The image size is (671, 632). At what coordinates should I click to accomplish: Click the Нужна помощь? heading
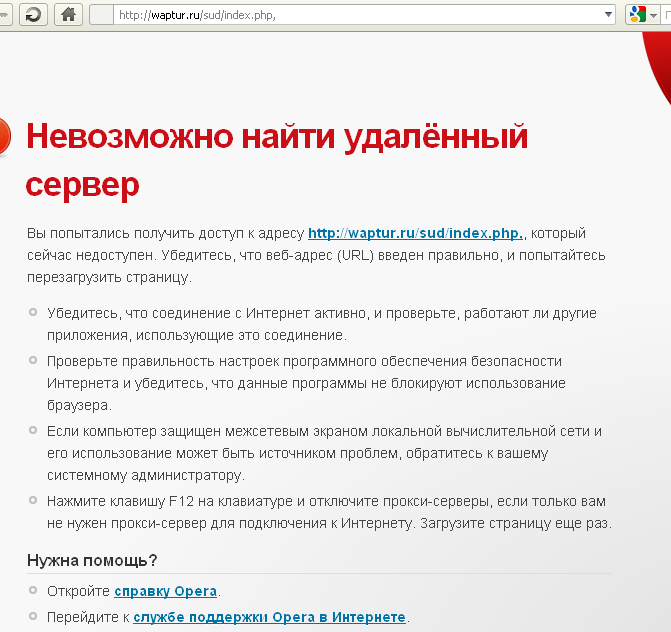92,561
